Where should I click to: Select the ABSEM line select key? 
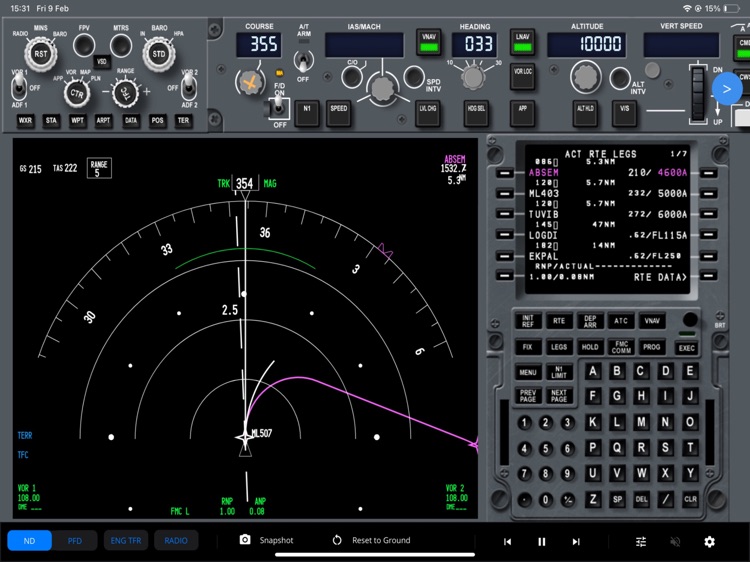[x=504, y=173]
